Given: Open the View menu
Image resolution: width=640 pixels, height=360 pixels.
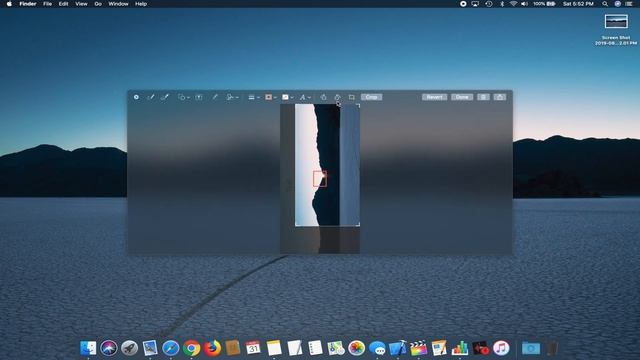Looking at the screenshot, I should [81, 4].
